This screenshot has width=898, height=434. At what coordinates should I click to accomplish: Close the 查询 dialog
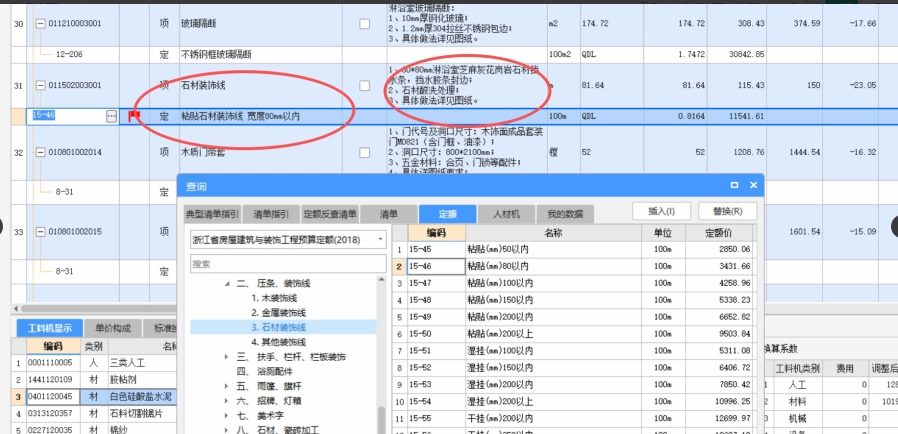point(753,186)
